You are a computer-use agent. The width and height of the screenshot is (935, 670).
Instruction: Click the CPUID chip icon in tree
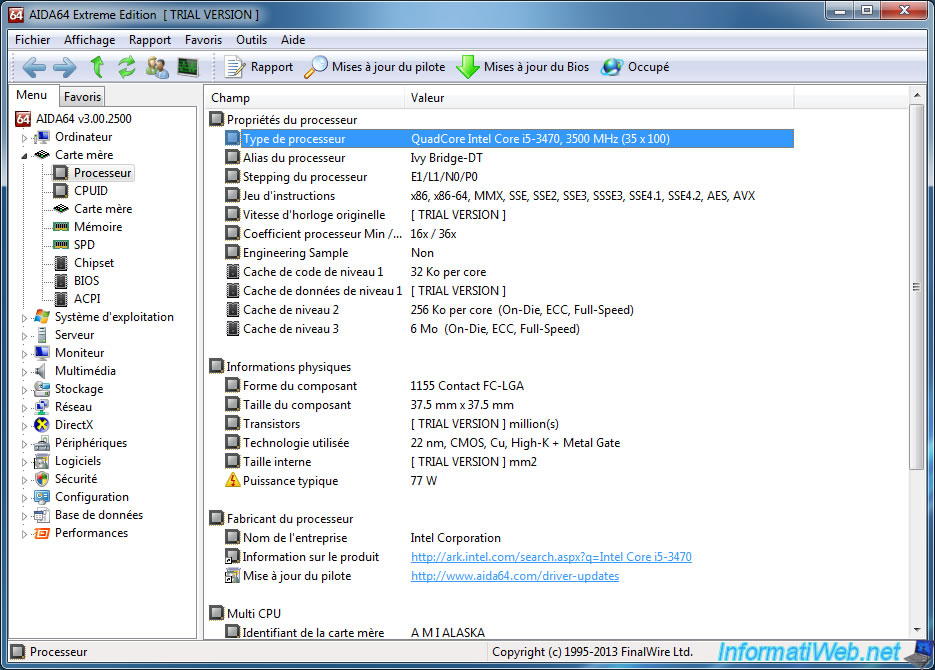tap(61, 191)
